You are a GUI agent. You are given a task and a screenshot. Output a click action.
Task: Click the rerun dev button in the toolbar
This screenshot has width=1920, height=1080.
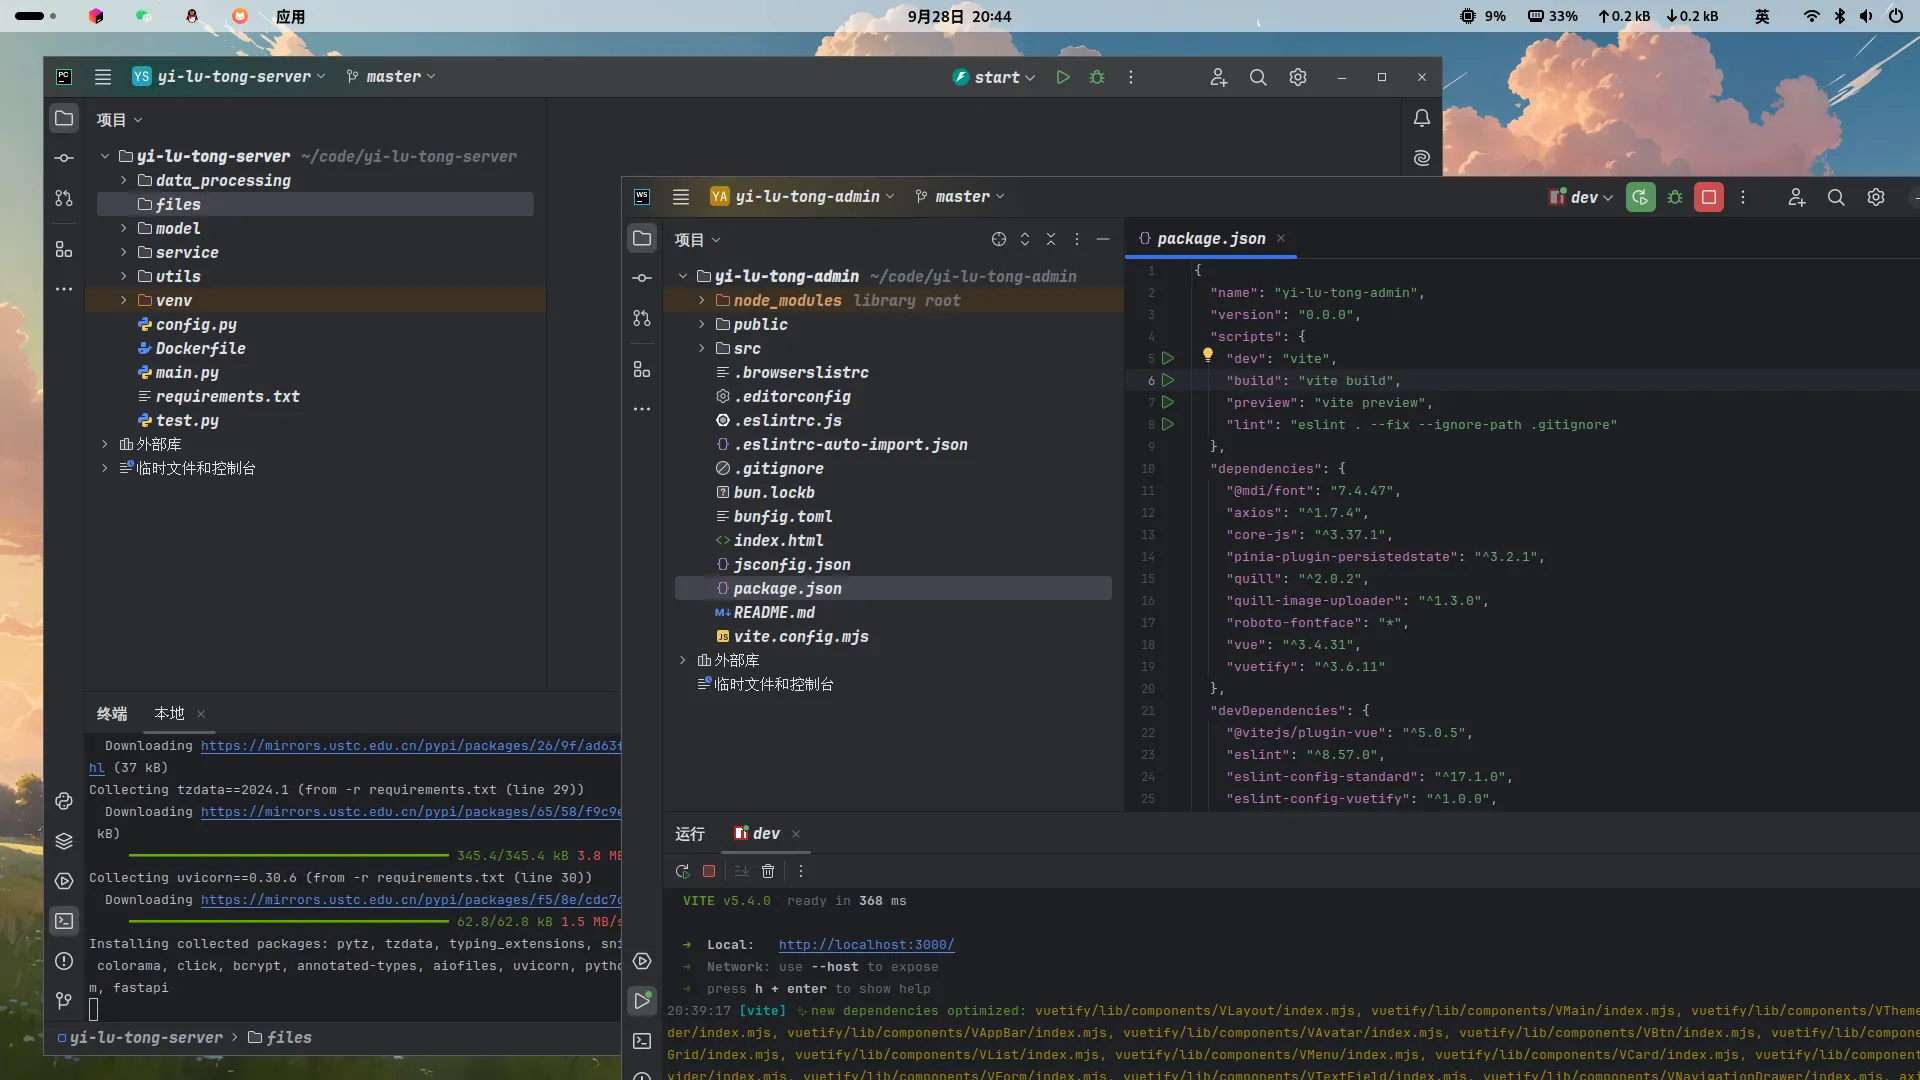click(x=1640, y=197)
